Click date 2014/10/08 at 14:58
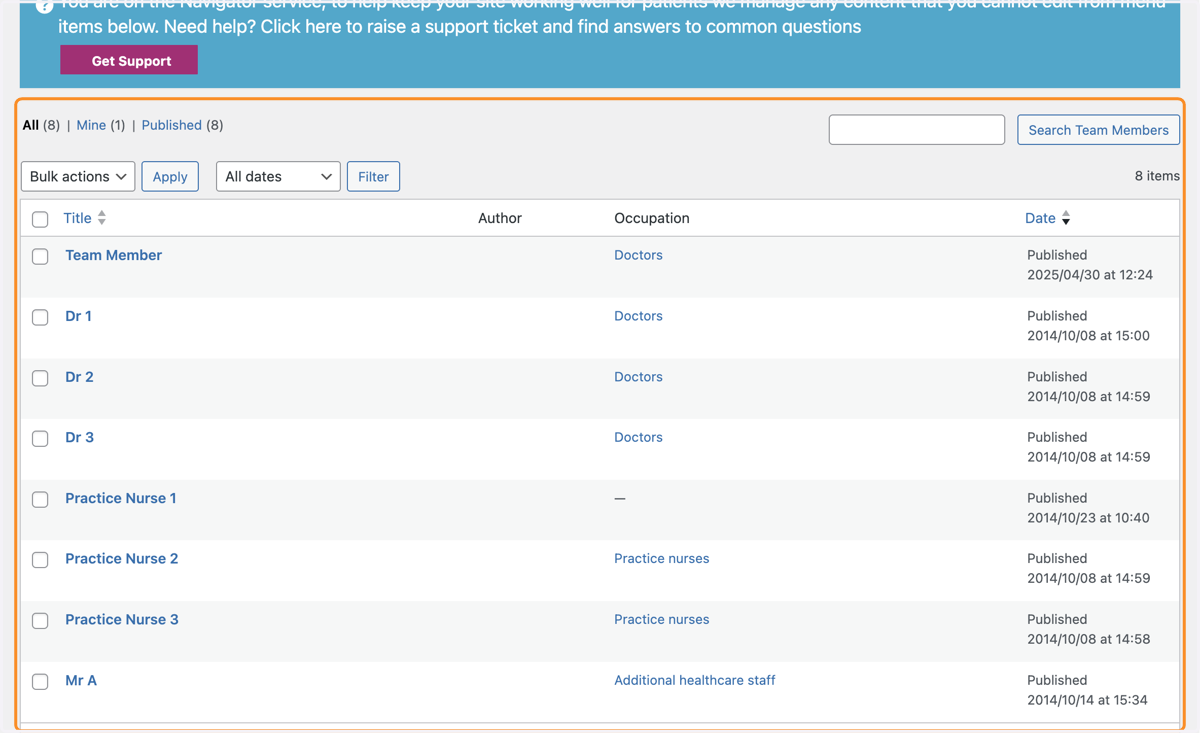 (1088, 639)
